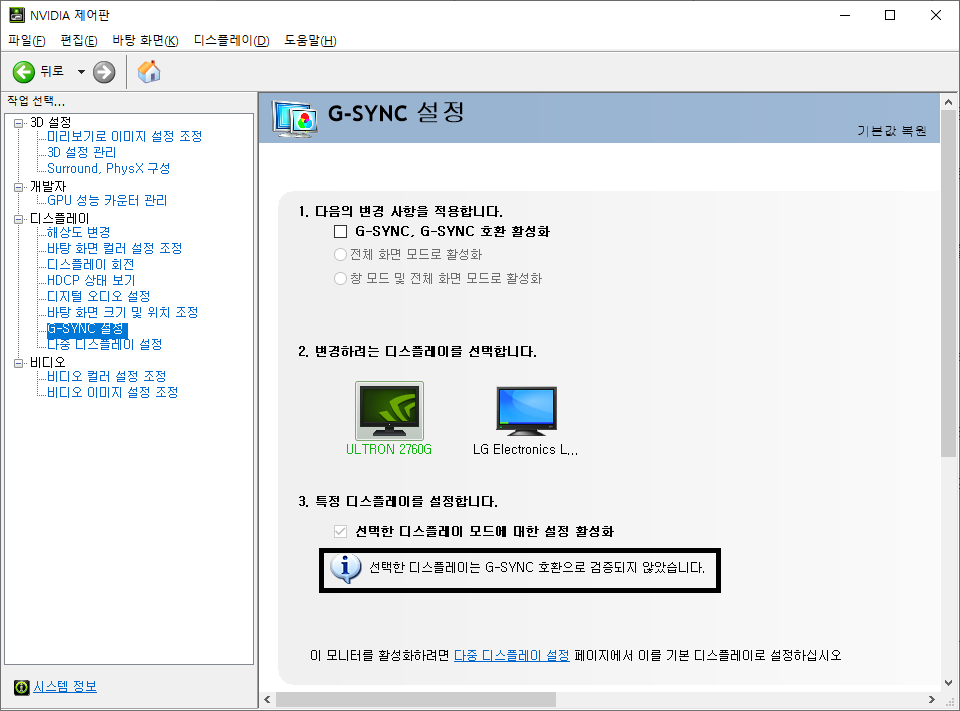The image size is (960, 711).
Task: Click the system info icon at bottom left
Action: click(x=21, y=687)
